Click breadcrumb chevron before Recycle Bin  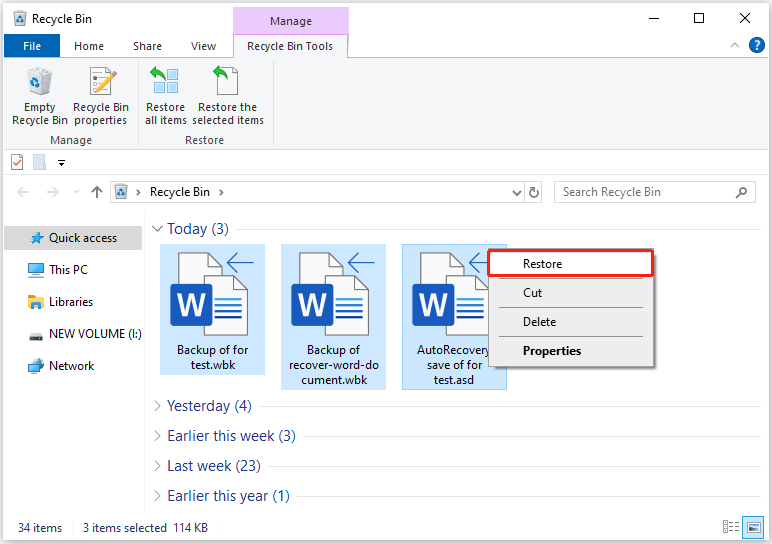tap(138, 192)
